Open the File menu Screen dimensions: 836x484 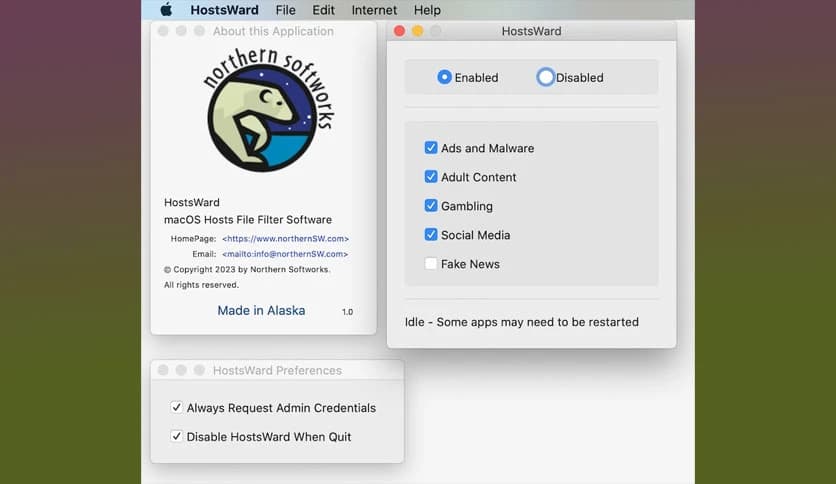pyautogui.click(x=285, y=10)
